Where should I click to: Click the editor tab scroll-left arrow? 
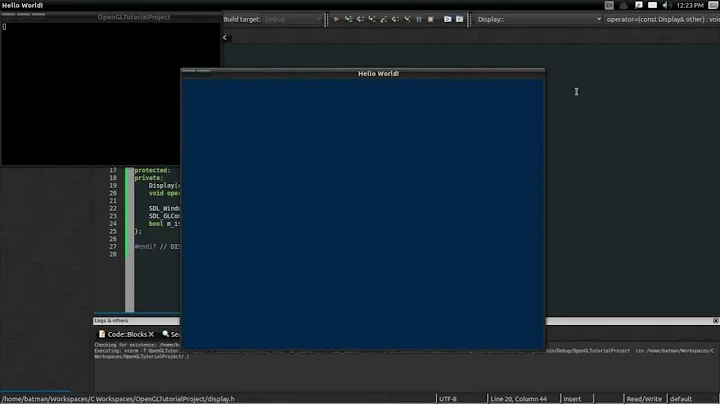(225, 38)
